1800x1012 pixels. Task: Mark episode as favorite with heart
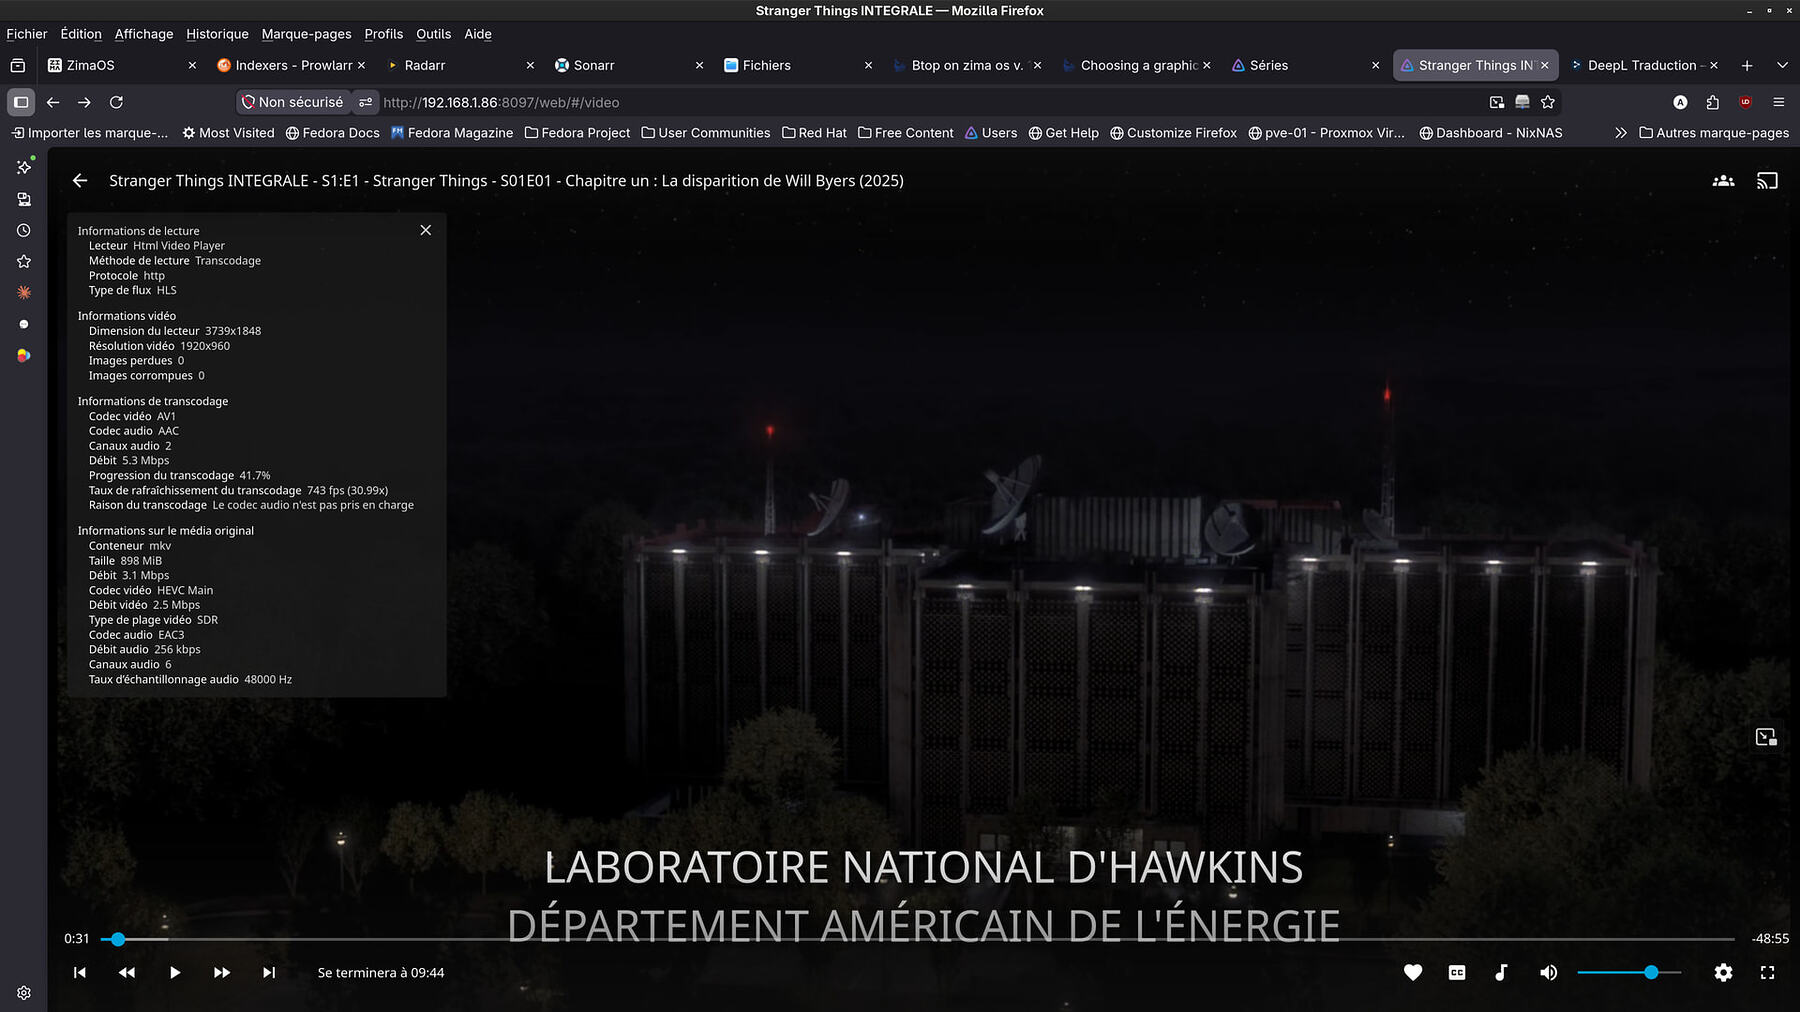pos(1413,972)
